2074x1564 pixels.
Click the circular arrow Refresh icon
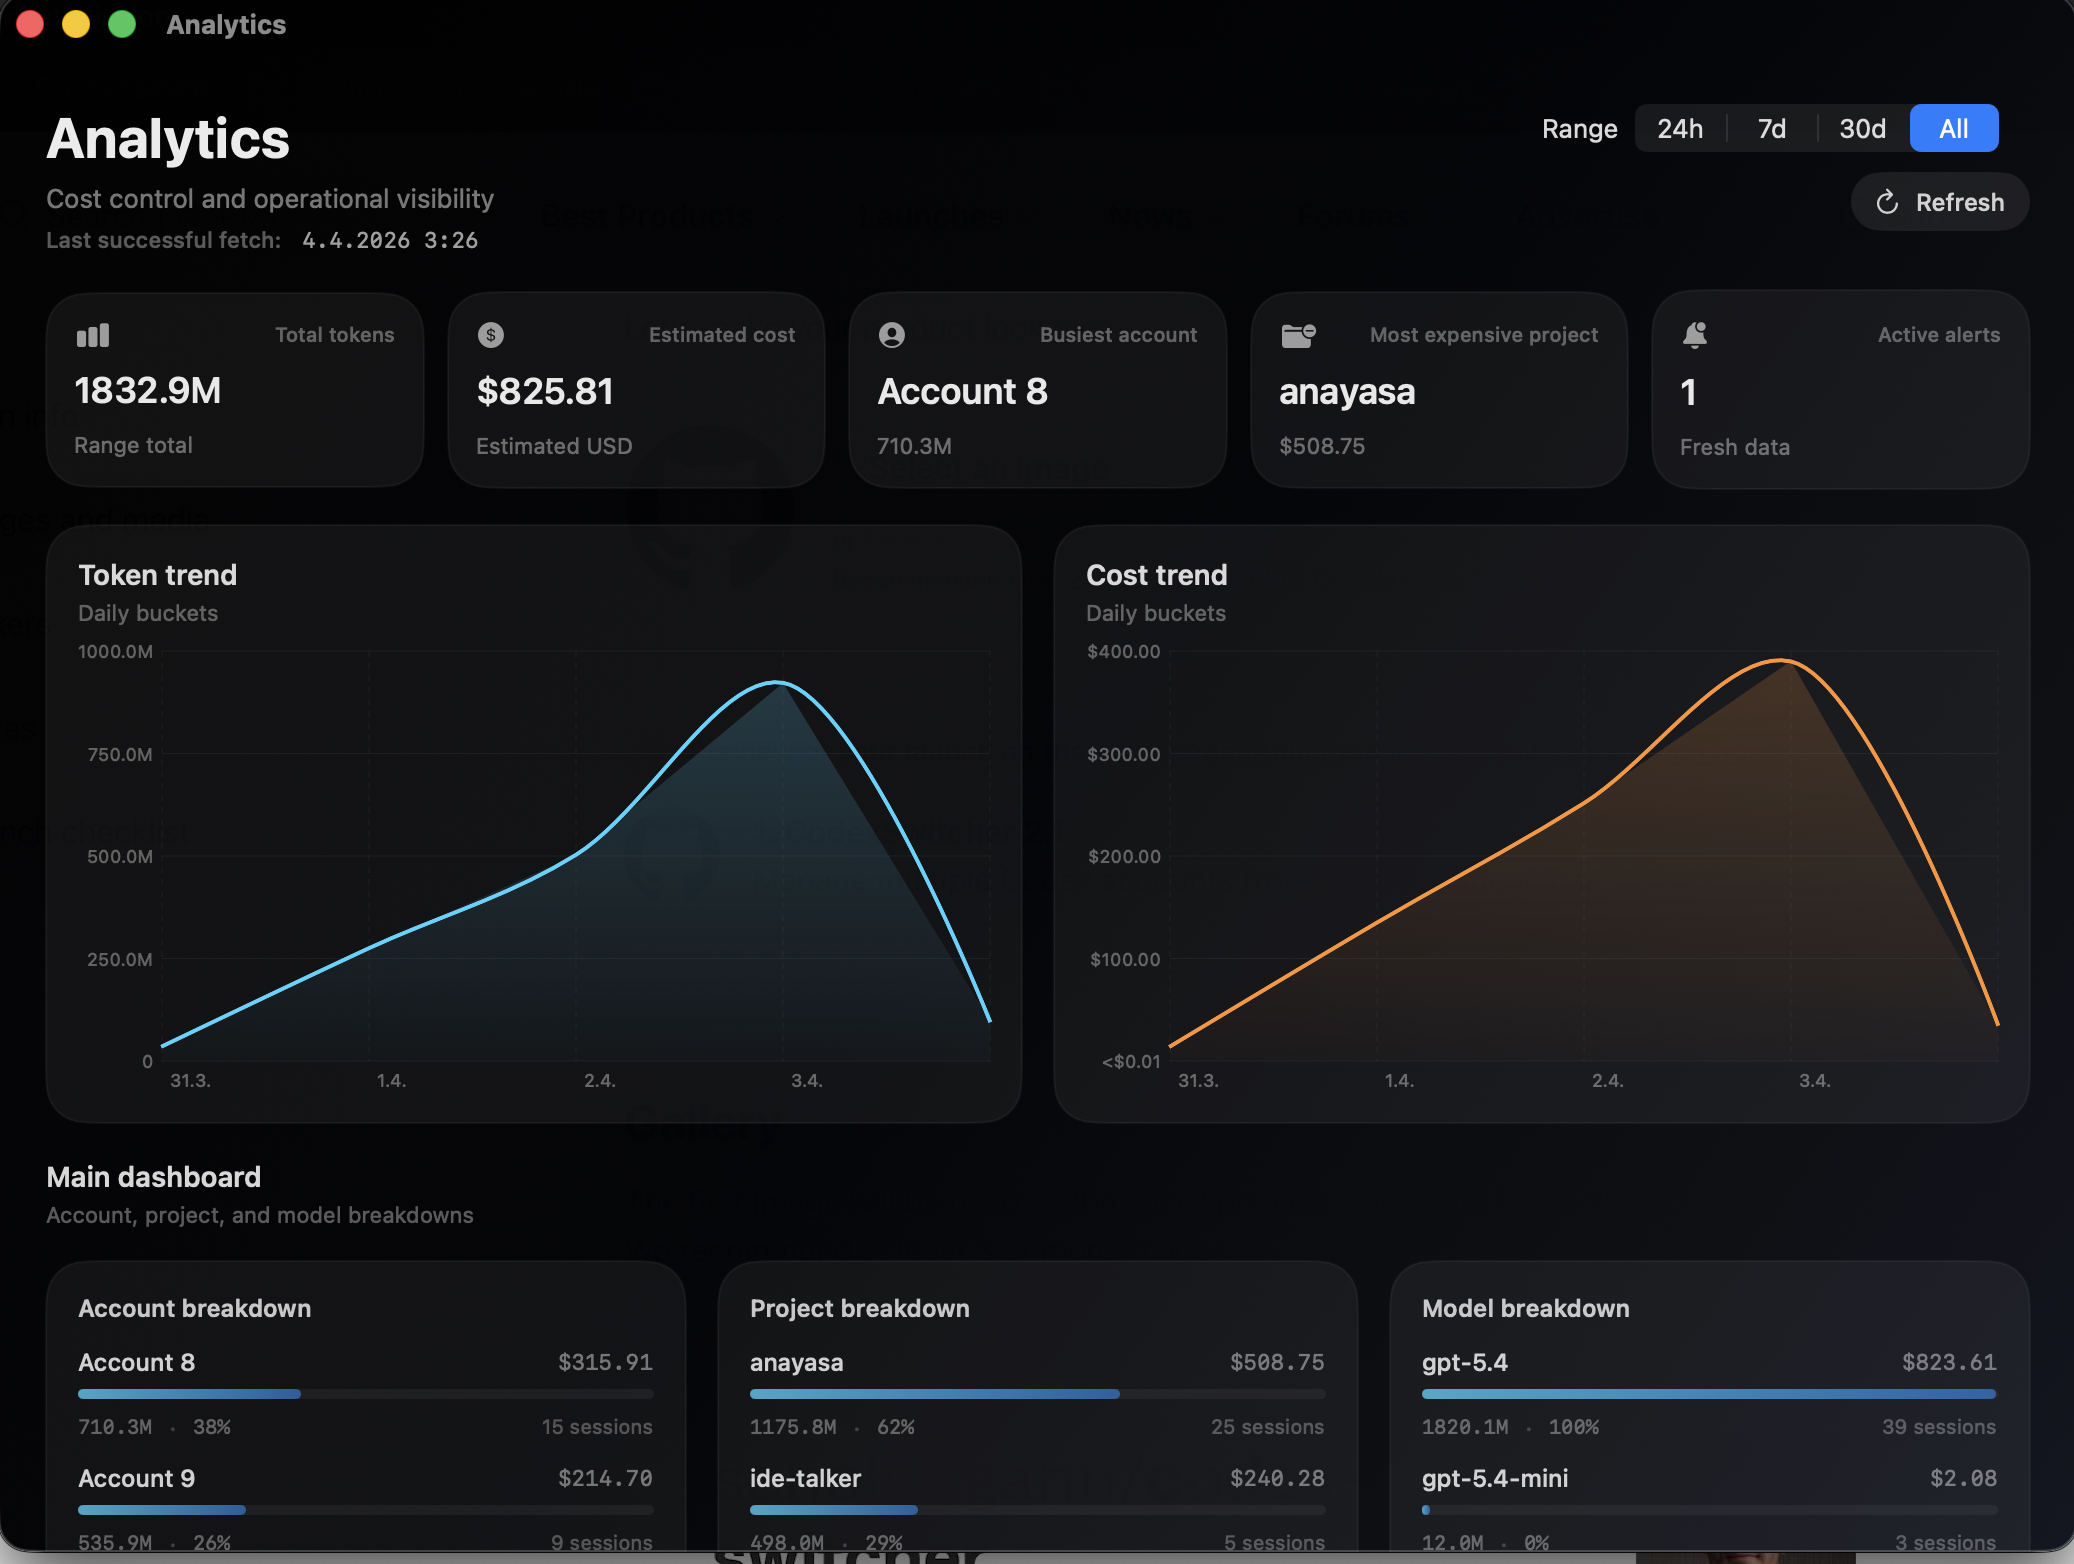pos(1887,203)
